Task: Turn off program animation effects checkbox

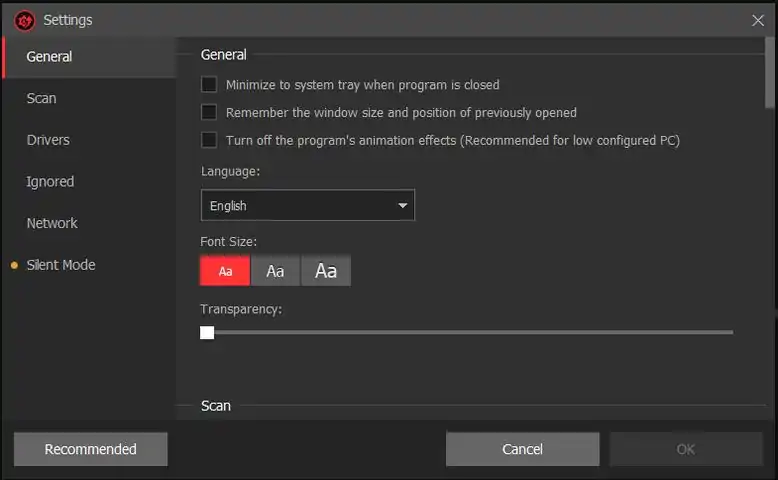Action: [x=209, y=140]
